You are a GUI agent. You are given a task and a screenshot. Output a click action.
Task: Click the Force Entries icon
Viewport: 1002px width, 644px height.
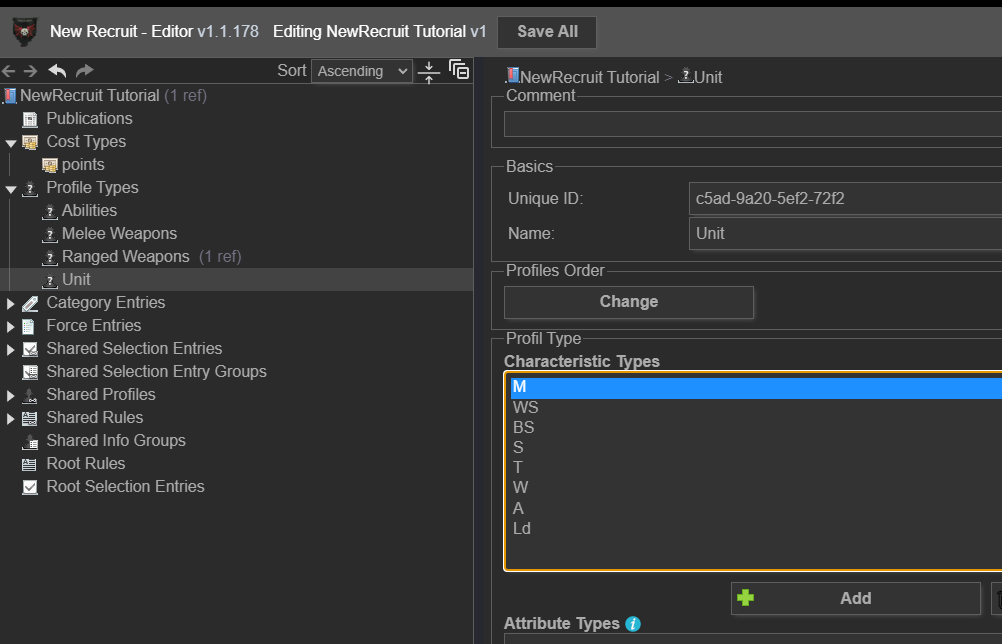coord(29,326)
